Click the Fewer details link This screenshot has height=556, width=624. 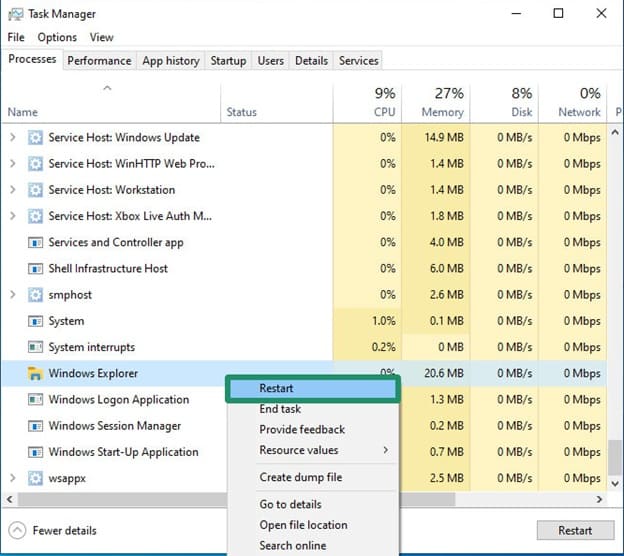pyautogui.click(x=64, y=531)
